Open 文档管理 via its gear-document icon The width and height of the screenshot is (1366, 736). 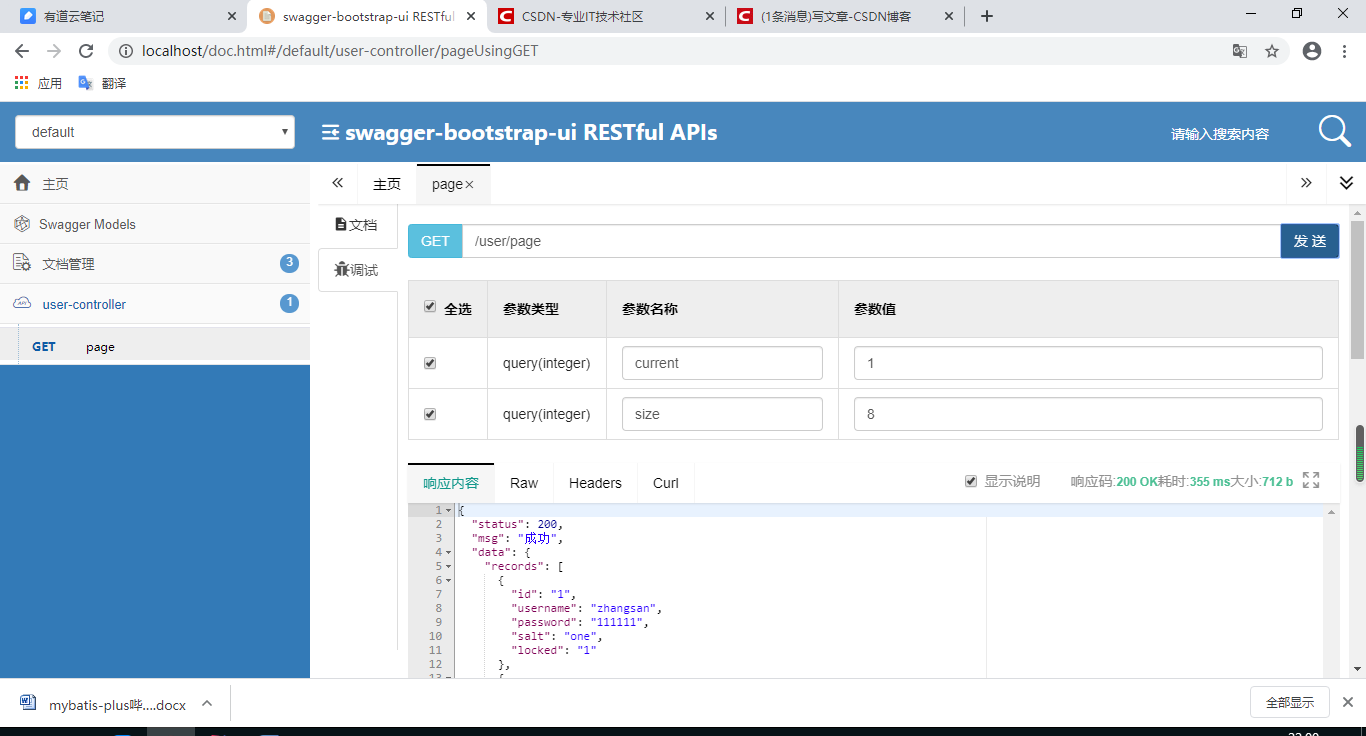[x=21, y=263]
